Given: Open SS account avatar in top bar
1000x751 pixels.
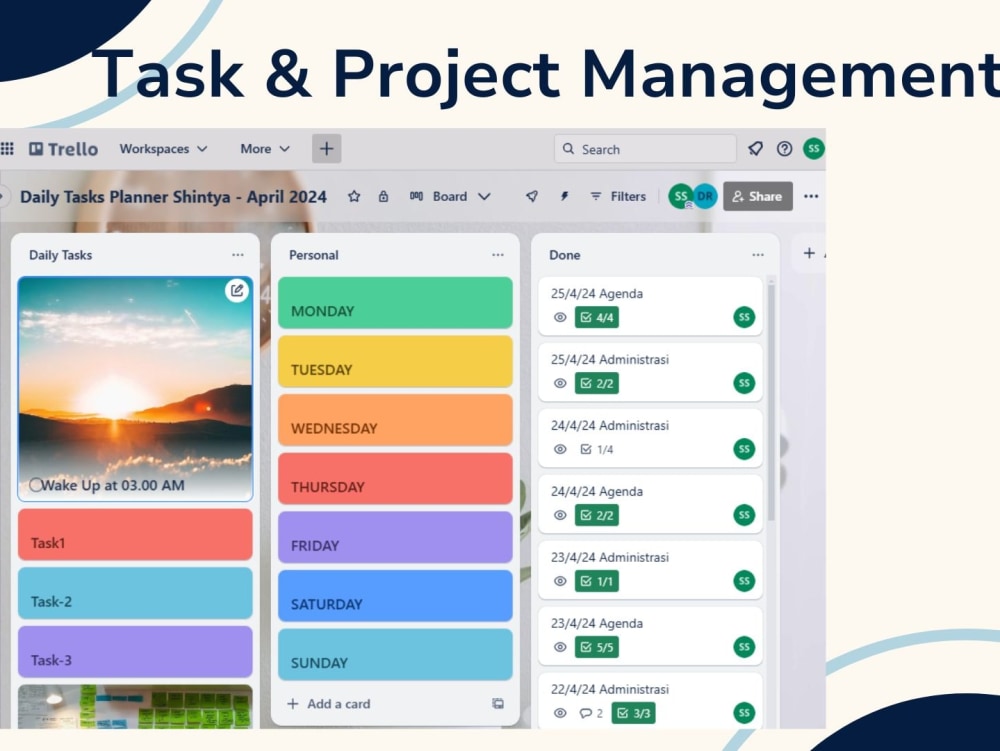Looking at the screenshot, I should (x=813, y=149).
